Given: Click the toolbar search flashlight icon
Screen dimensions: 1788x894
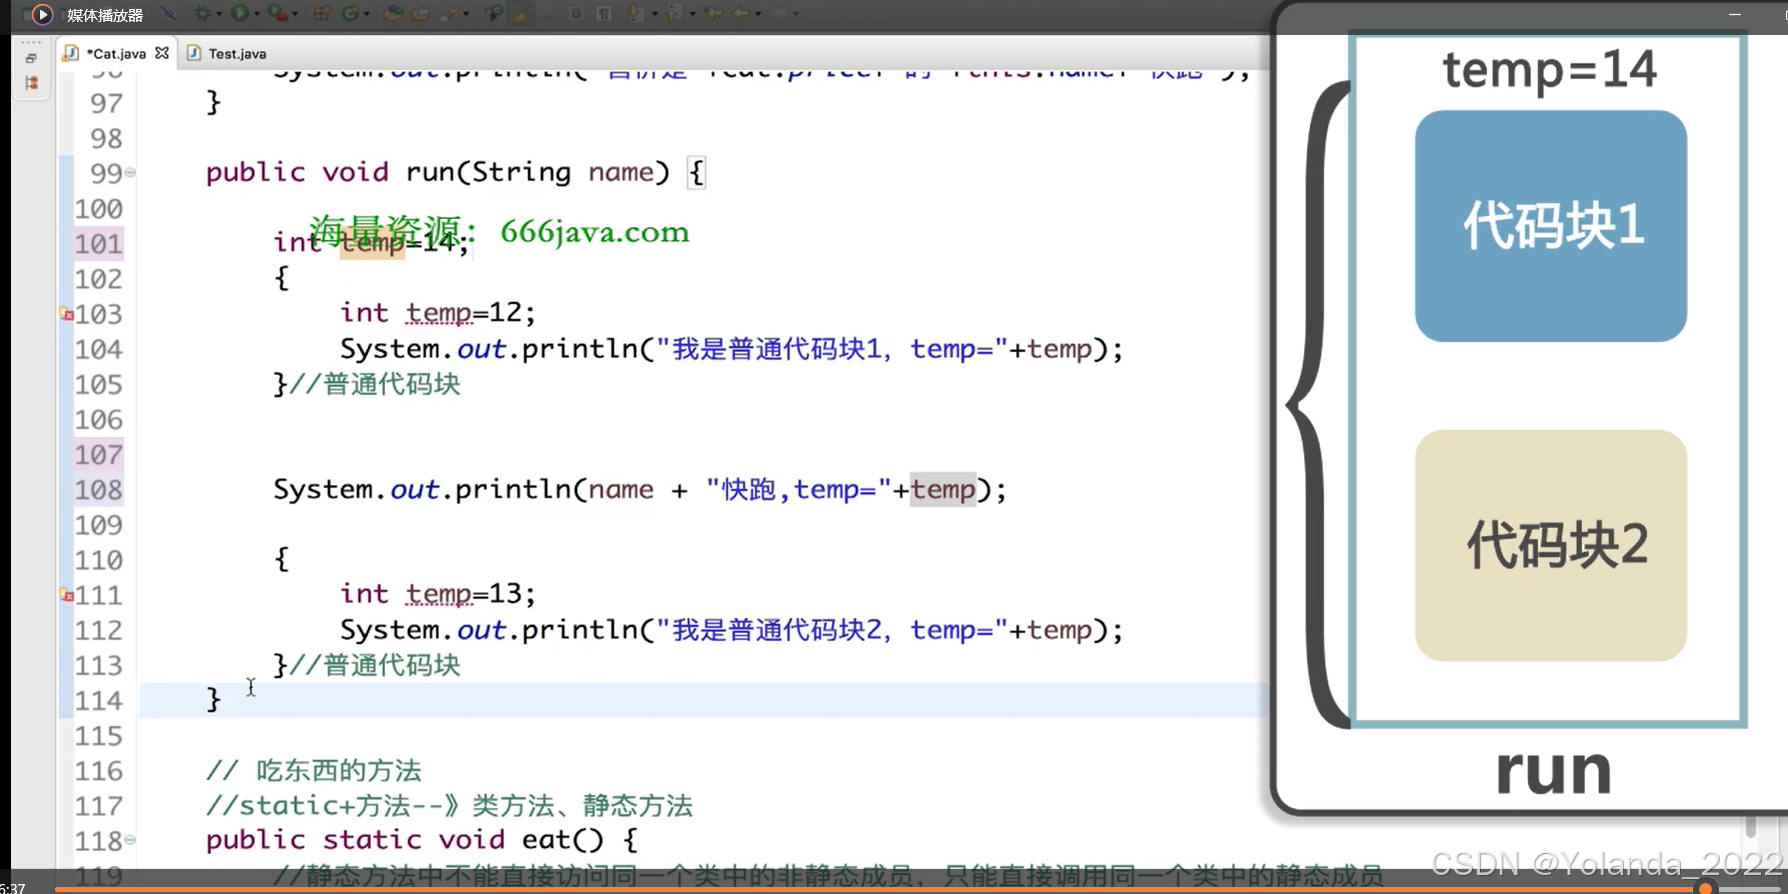Looking at the screenshot, I should pos(493,14).
